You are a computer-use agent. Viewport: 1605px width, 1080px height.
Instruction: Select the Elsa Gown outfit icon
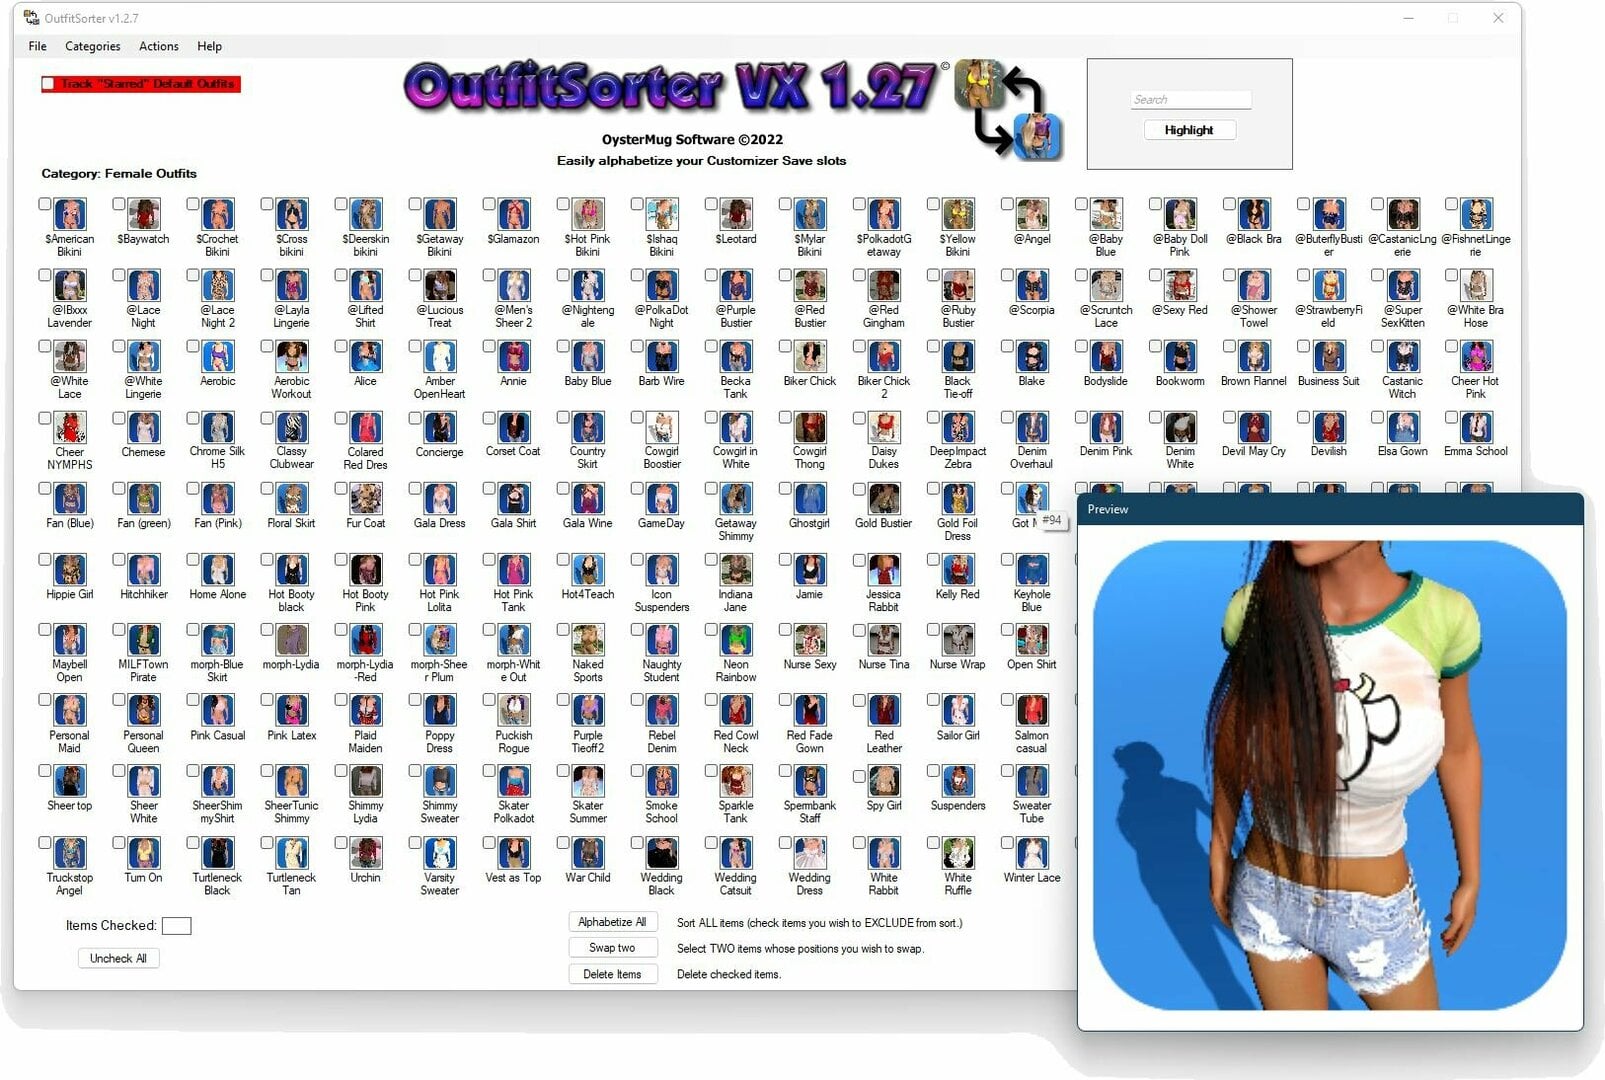coord(1402,428)
